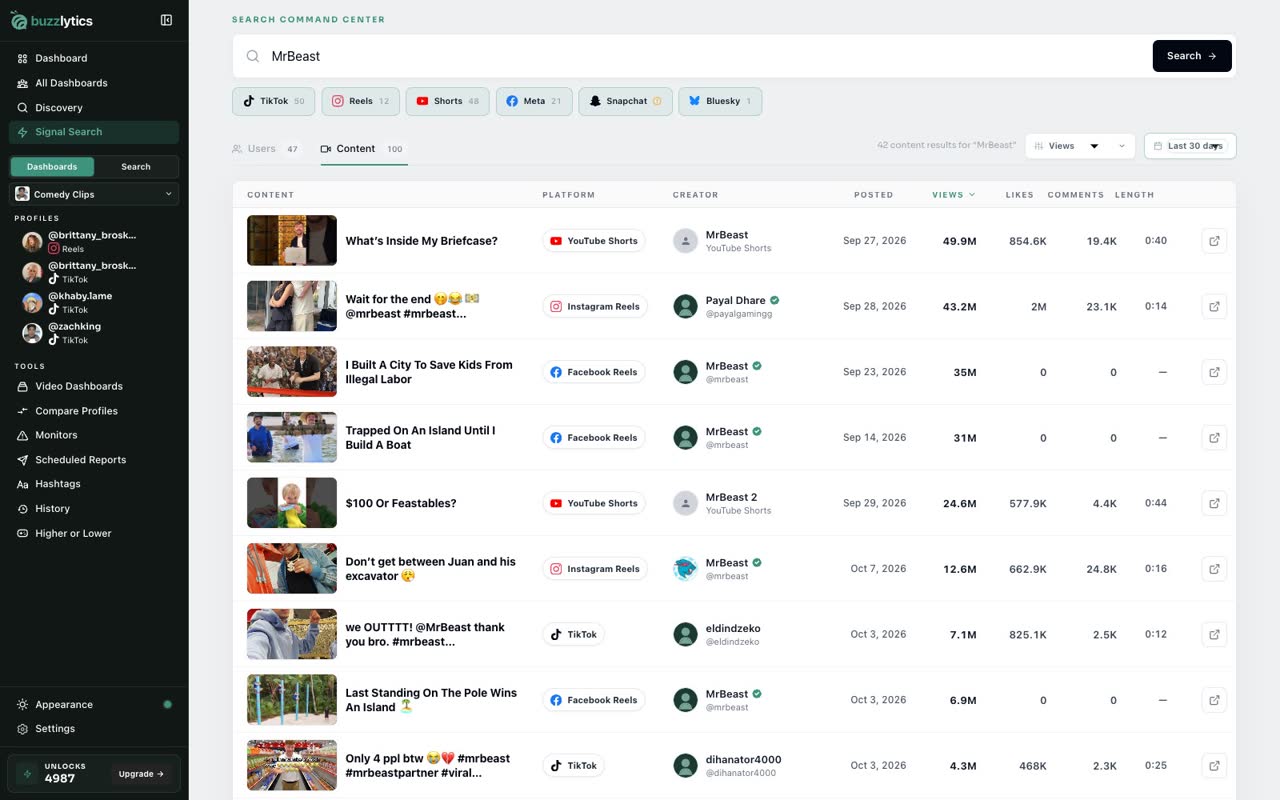This screenshot has height=800, width=1280.
Task: Open external link for $100 Or Feastables row
Action: pos(1214,503)
